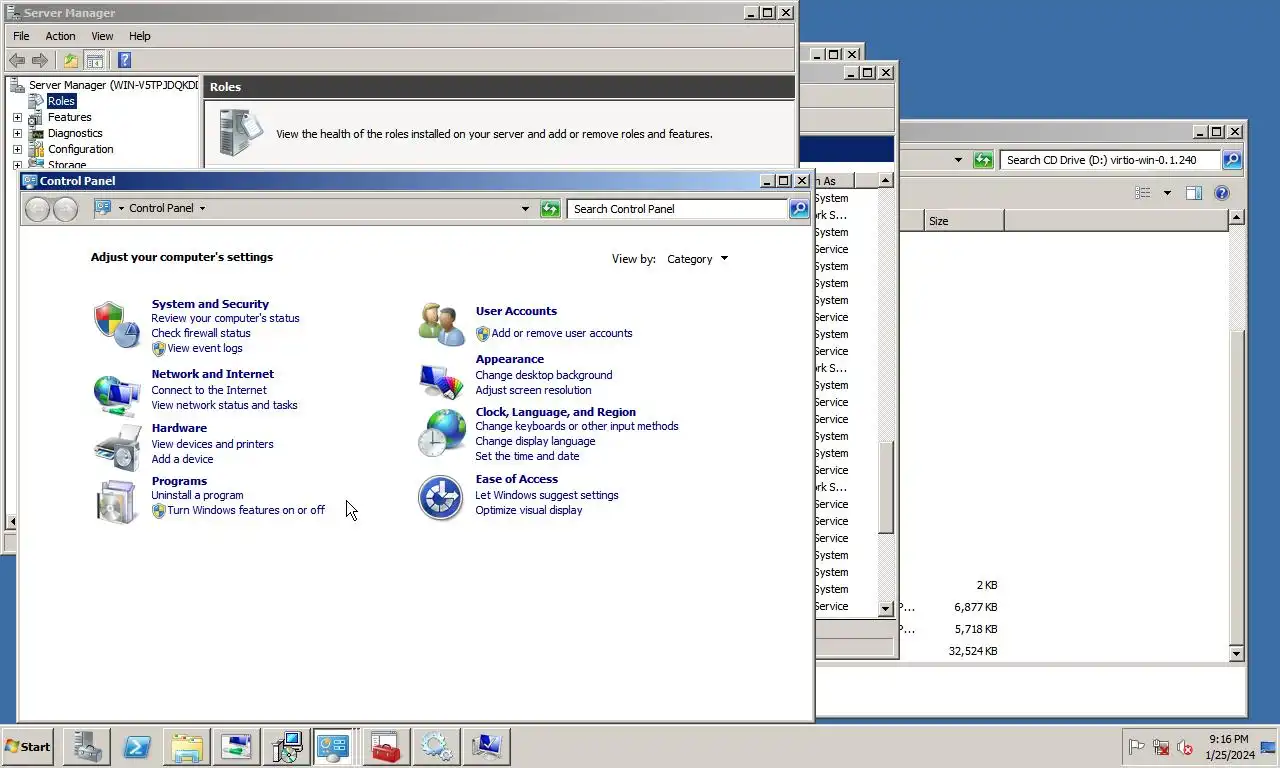Select Roles in Server Manager tree

(61, 101)
